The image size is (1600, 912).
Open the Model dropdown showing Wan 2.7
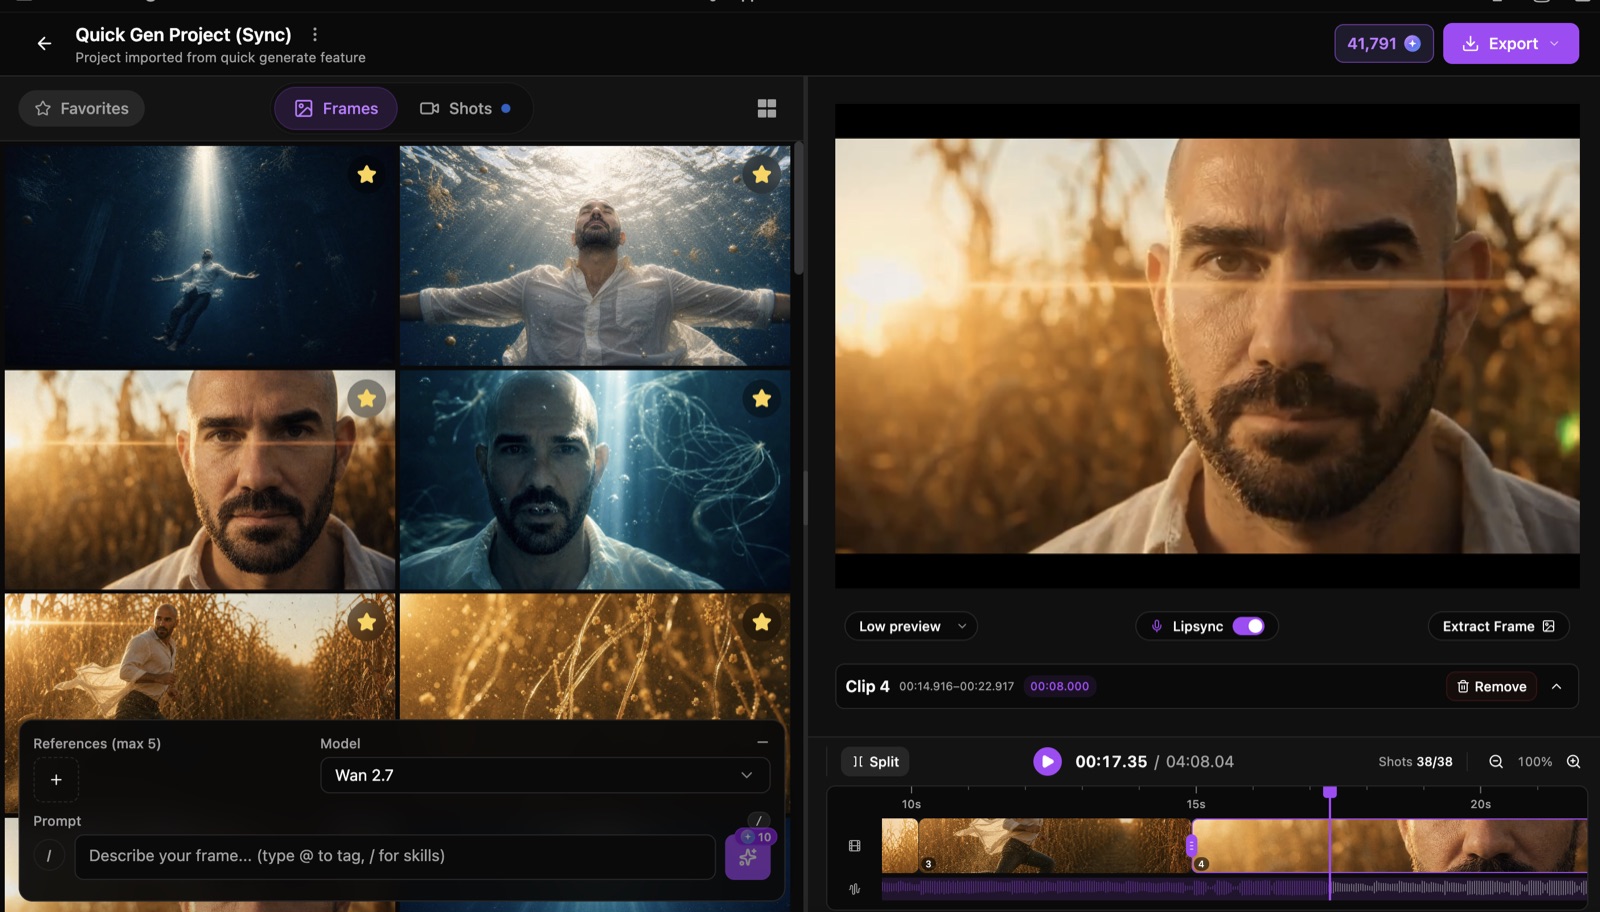point(545,775)
